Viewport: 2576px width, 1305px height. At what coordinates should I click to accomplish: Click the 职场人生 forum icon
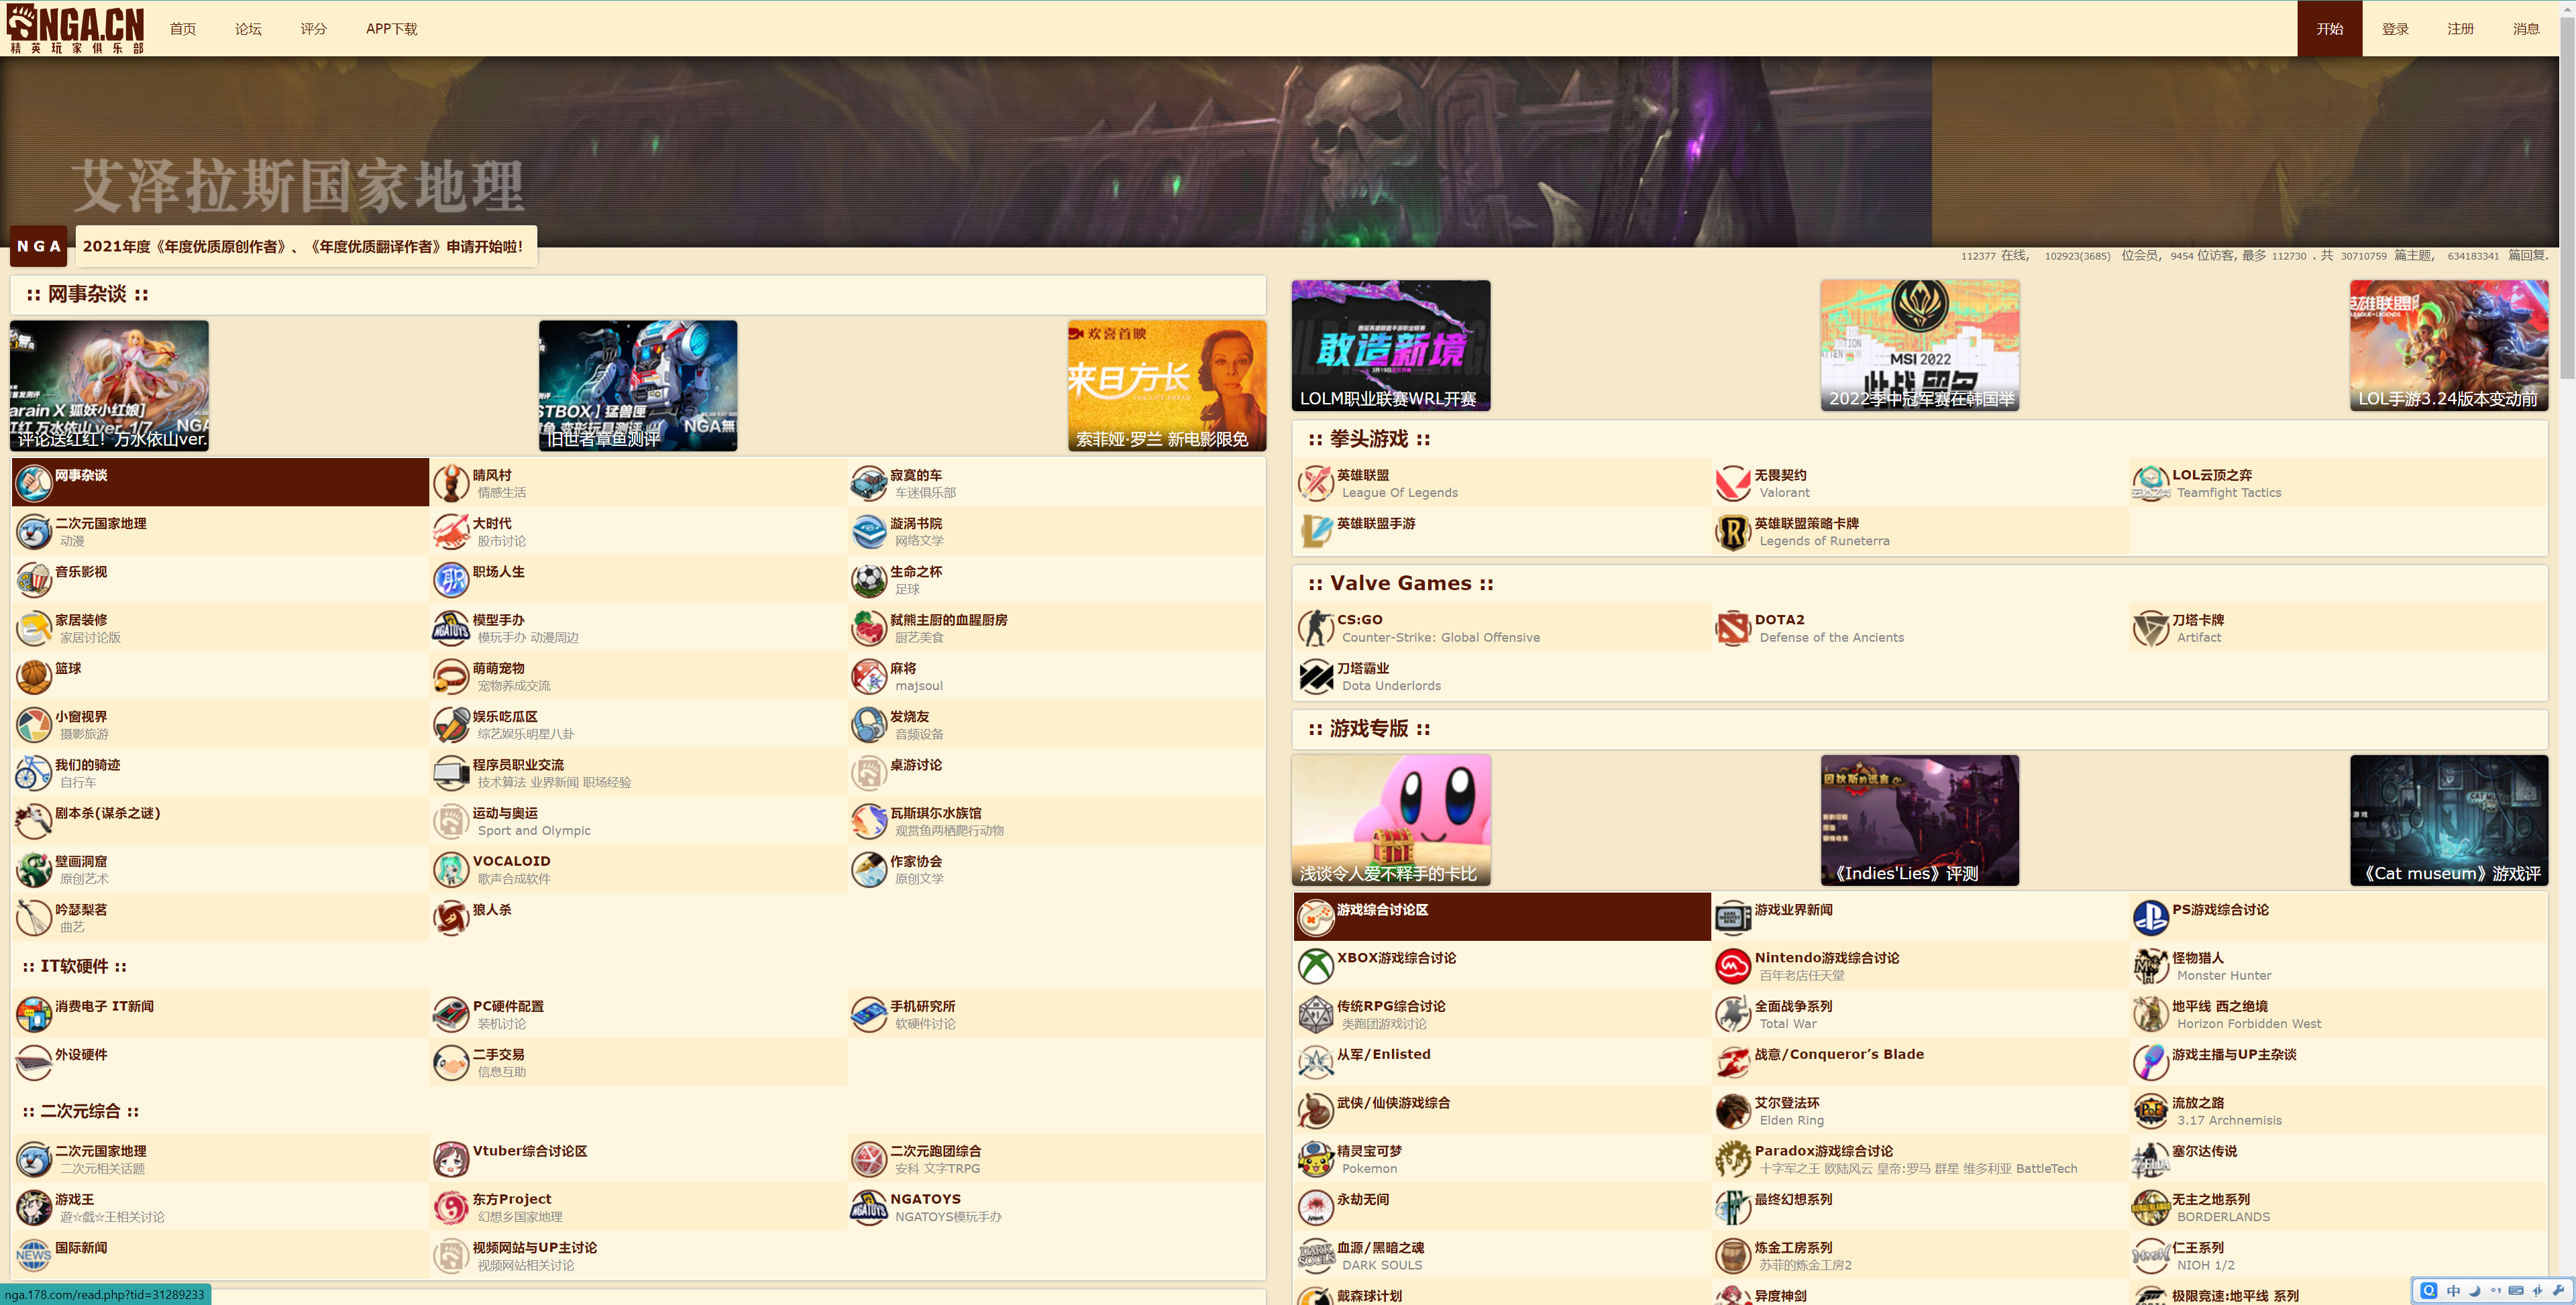click(451, 579)
